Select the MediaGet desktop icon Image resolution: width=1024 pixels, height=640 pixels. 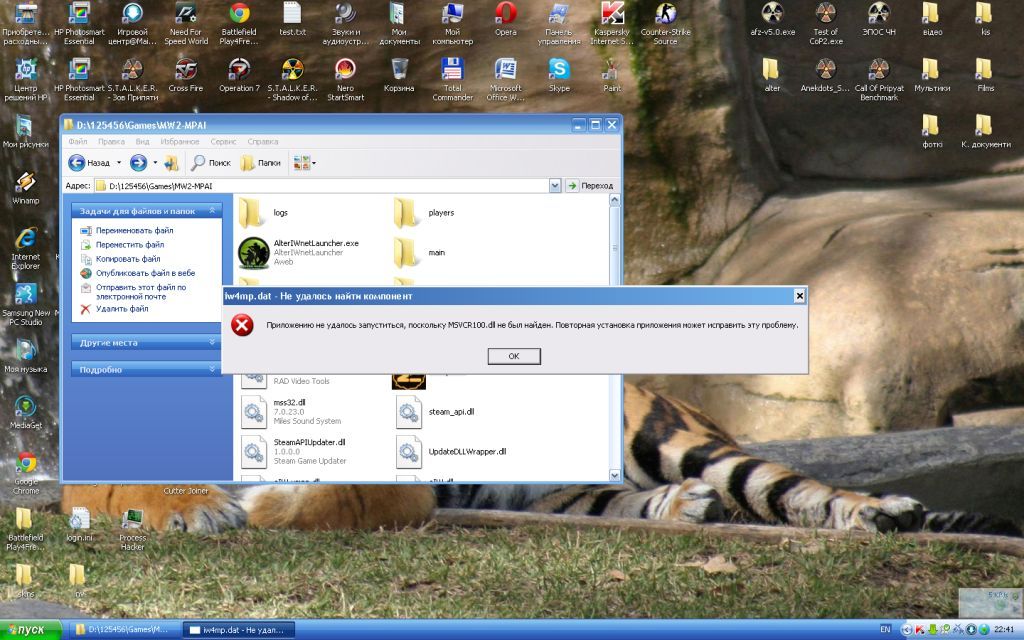pos(25,413)
